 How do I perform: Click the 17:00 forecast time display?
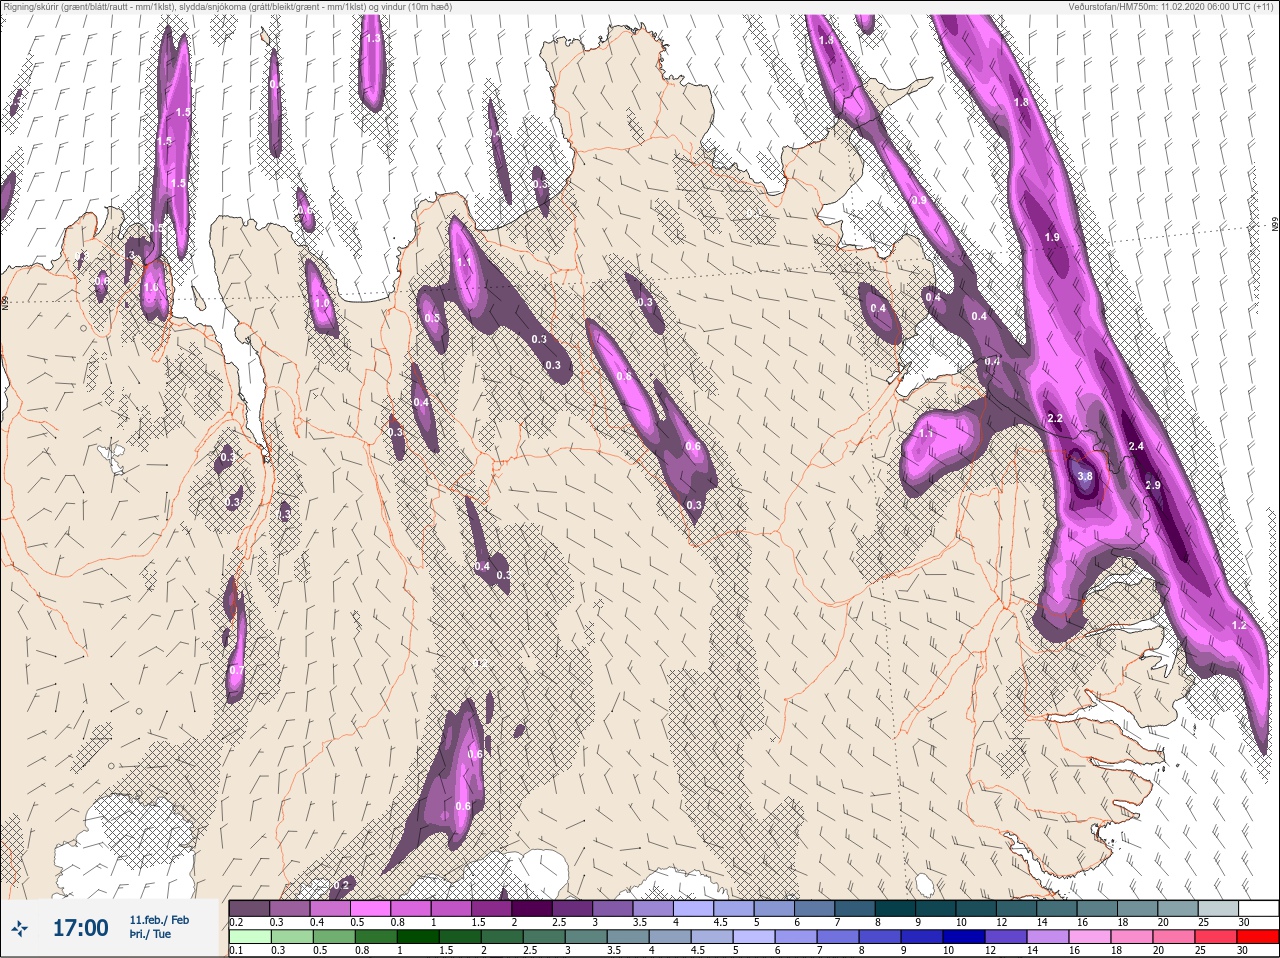80,928
